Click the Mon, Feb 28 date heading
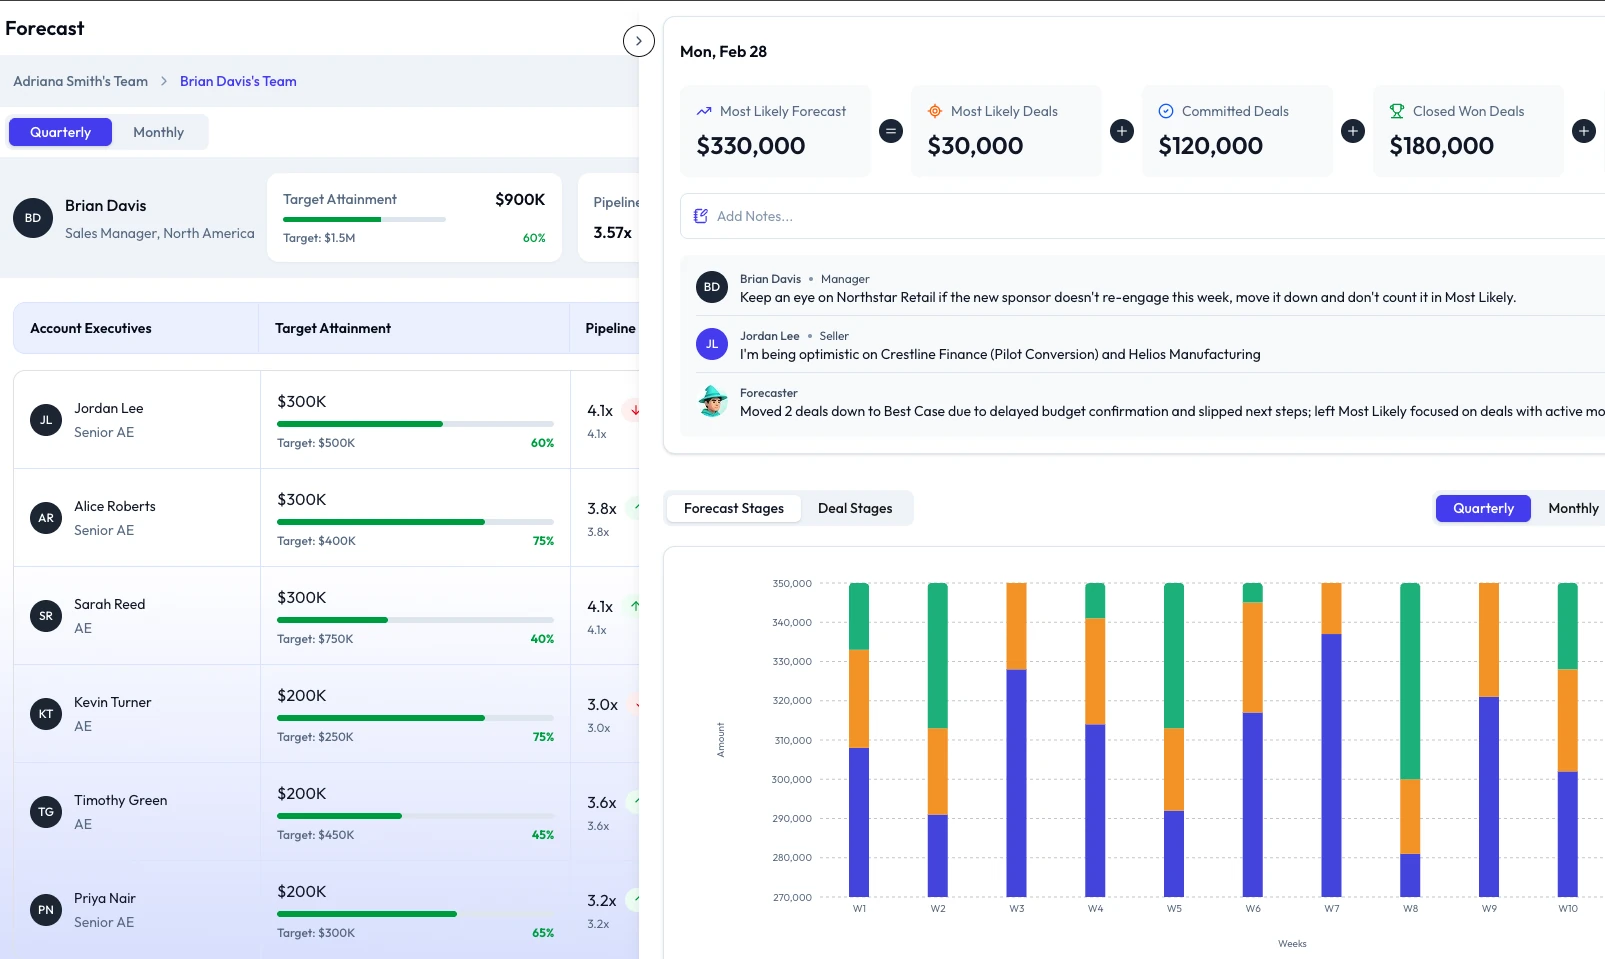The height and width of the screenshot is (959, 1605). [x=723, y=52]
